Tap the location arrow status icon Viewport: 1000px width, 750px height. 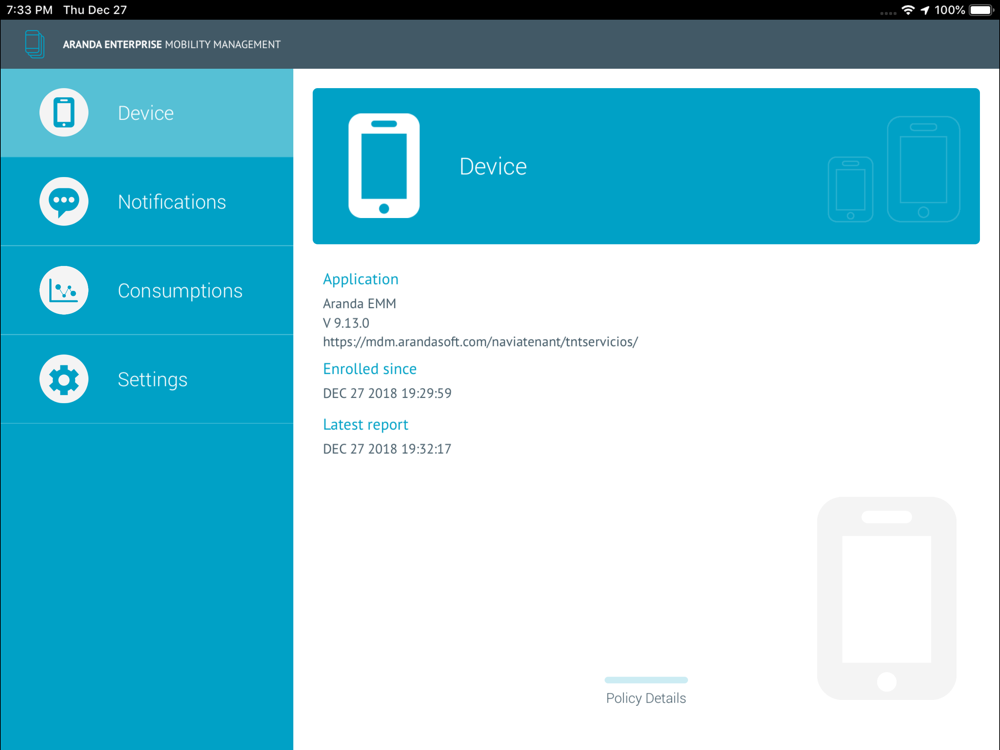(925, 10)
